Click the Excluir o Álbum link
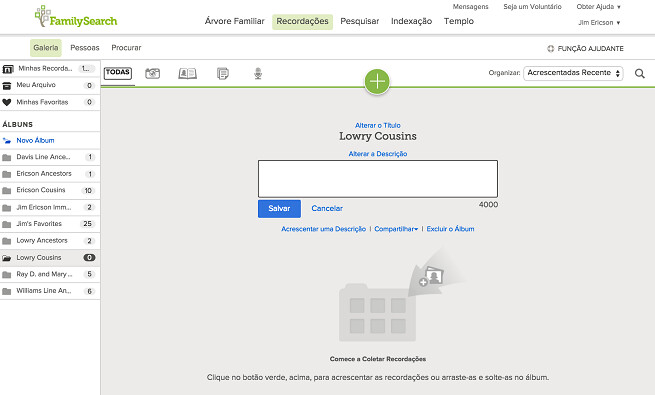 tap(450, 229)
